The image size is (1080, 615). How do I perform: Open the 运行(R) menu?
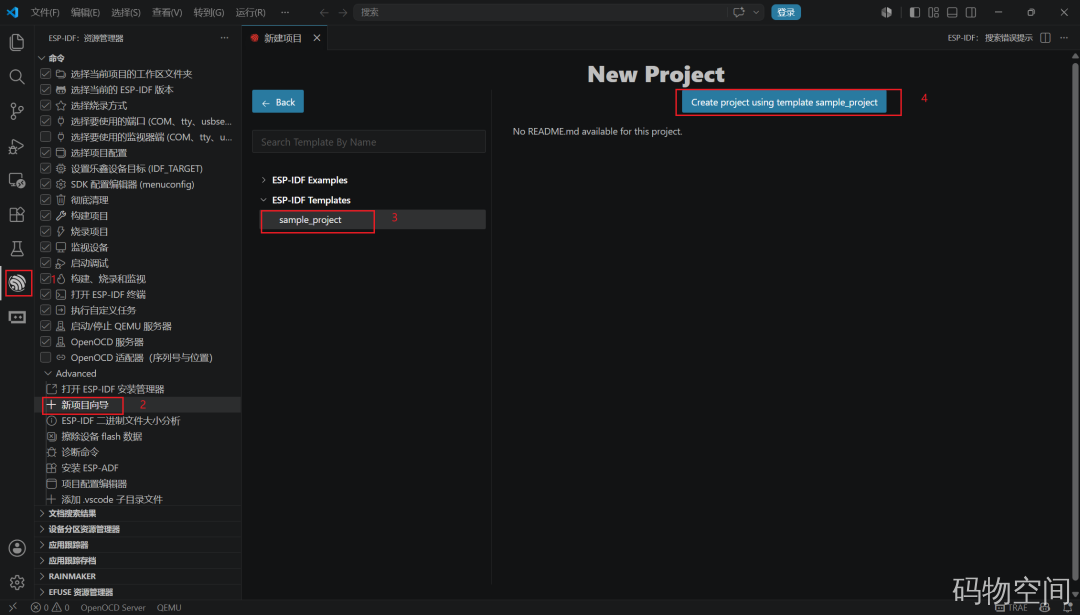251,12
